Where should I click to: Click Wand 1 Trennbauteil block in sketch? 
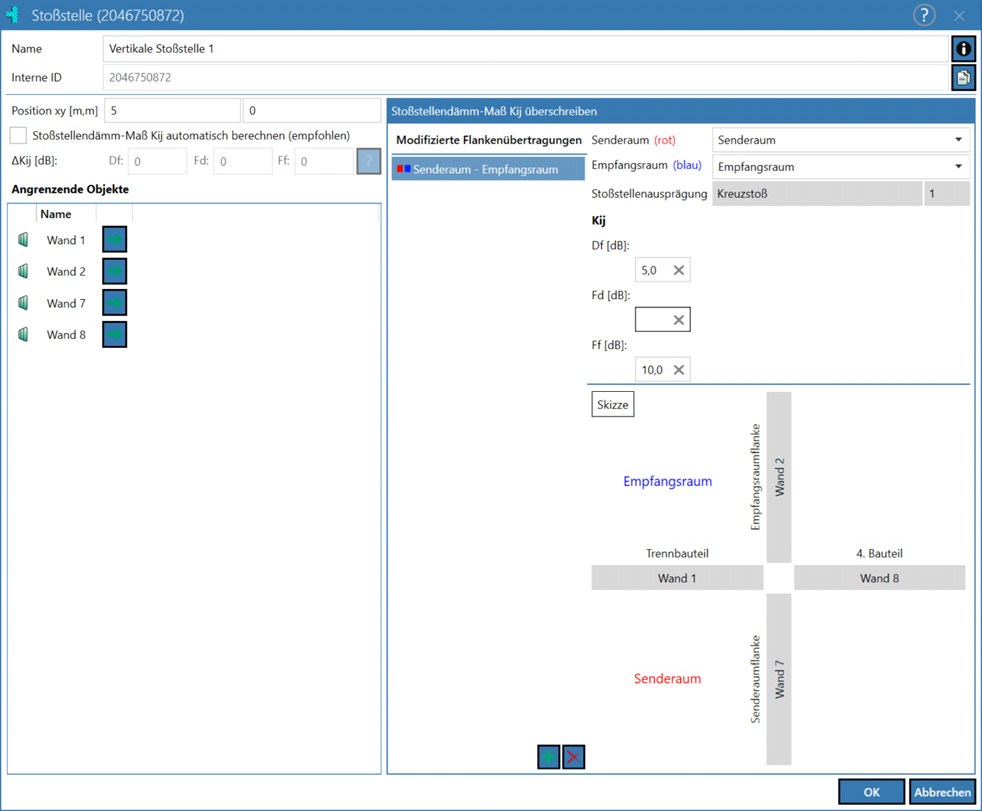677,578
